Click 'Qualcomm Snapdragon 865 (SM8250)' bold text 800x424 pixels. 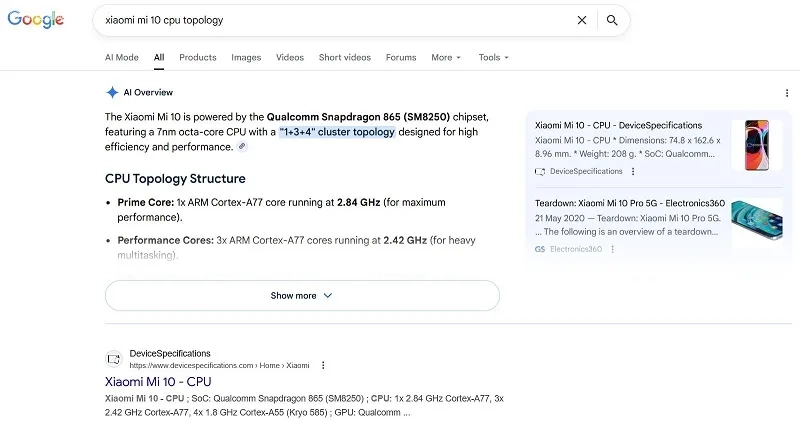(358, 117)
